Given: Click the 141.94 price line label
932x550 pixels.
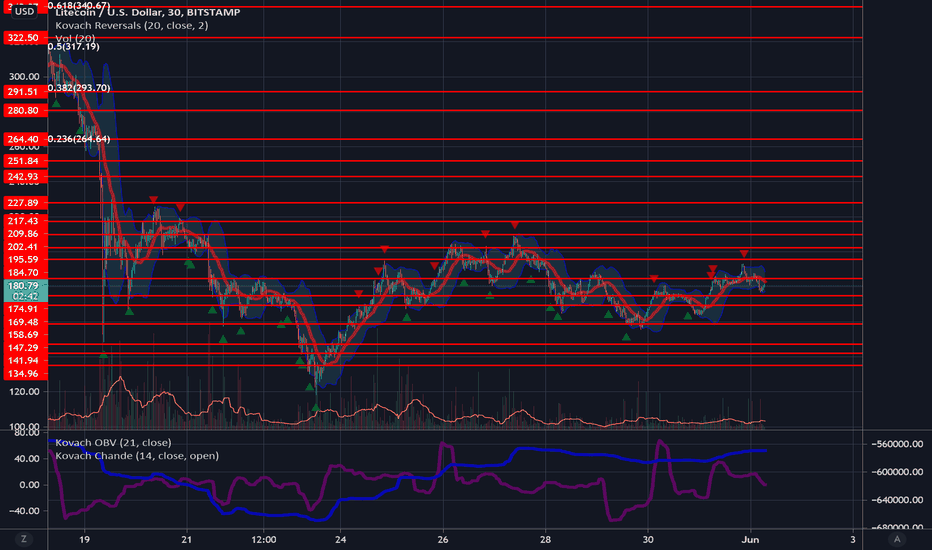Looking at the screenshot, I should [25, 360].
